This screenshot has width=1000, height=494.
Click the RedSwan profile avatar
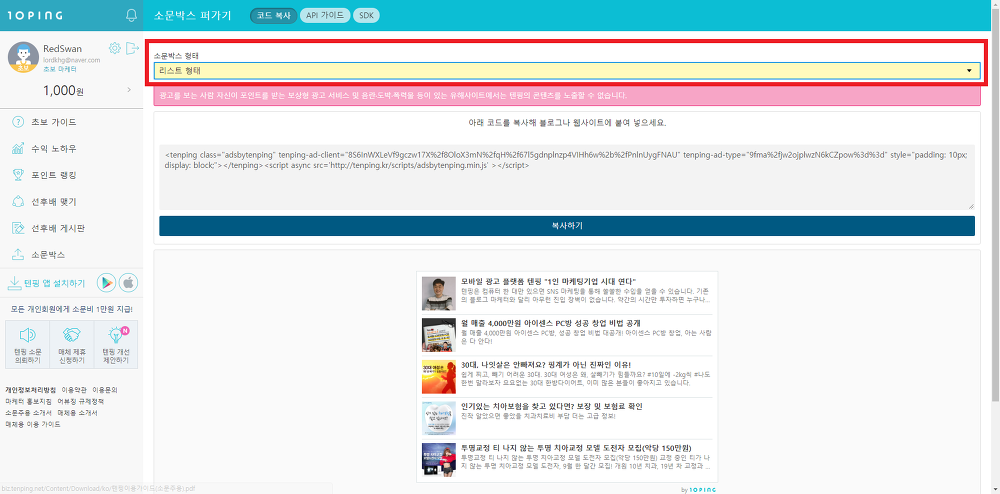click(x=24, y=57)
